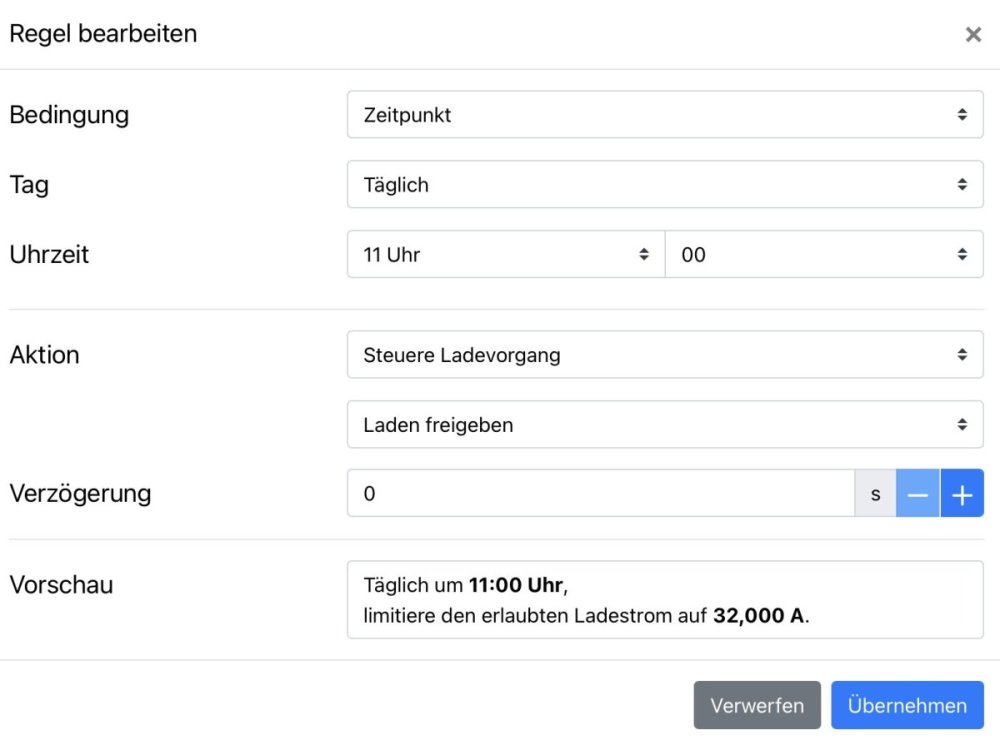Expand the Tag dropdown set to Täglich
Image resolution: width=1000 pixels, height=740 pixels.
(x=665, y=185)
